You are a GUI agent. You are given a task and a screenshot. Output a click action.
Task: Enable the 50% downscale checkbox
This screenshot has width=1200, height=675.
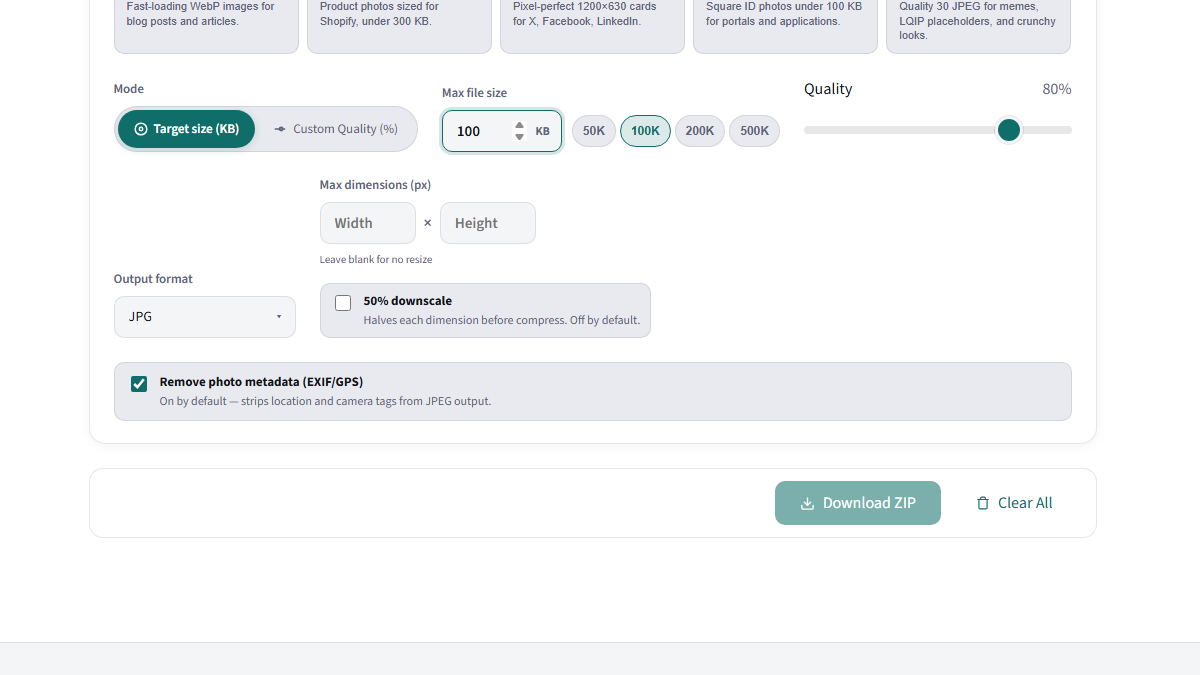click(343, 303)
